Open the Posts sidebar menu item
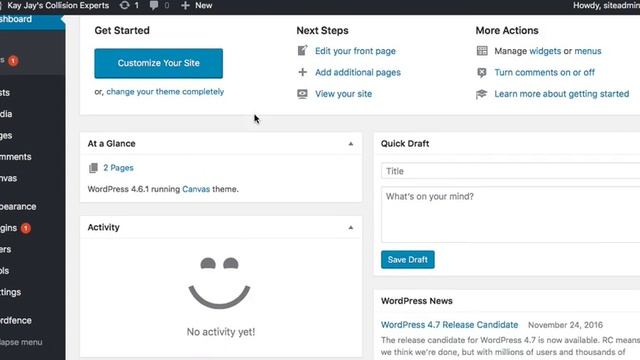Viewport: 640px width, 360px height. pyautogui.click(x=32, y=93)
